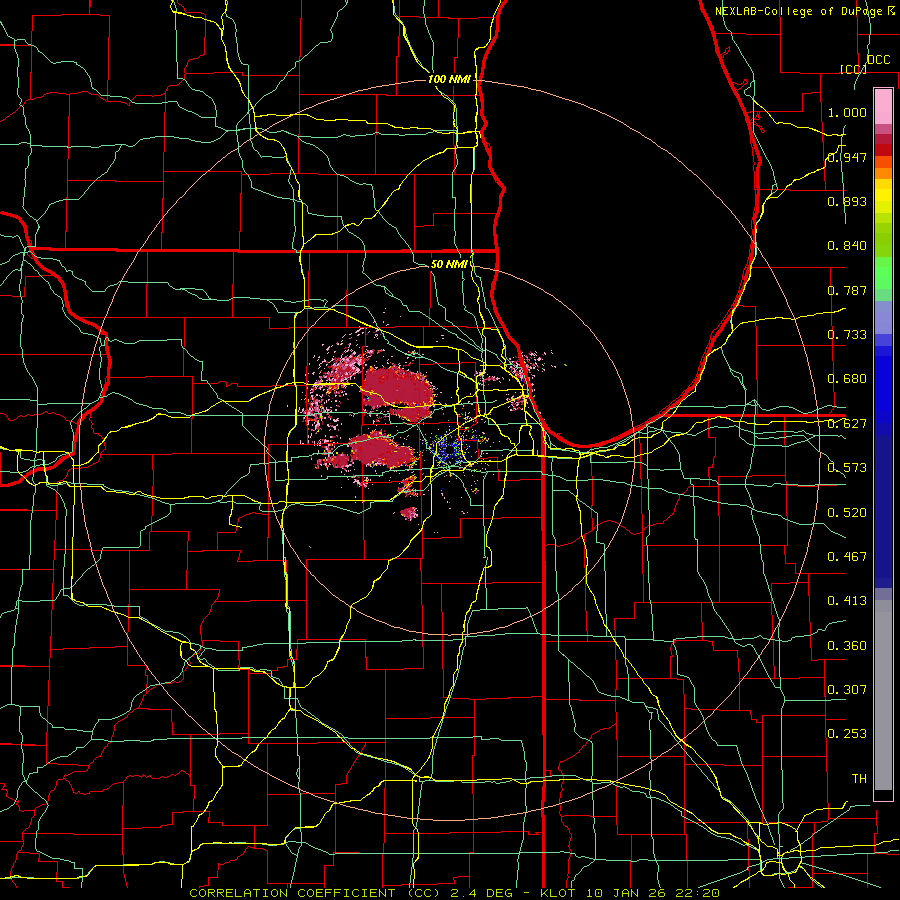Screen dimensions: 900x900
Task: Click the DCC label above color scale
Action: pyautogui.click(x=878, y=60)
